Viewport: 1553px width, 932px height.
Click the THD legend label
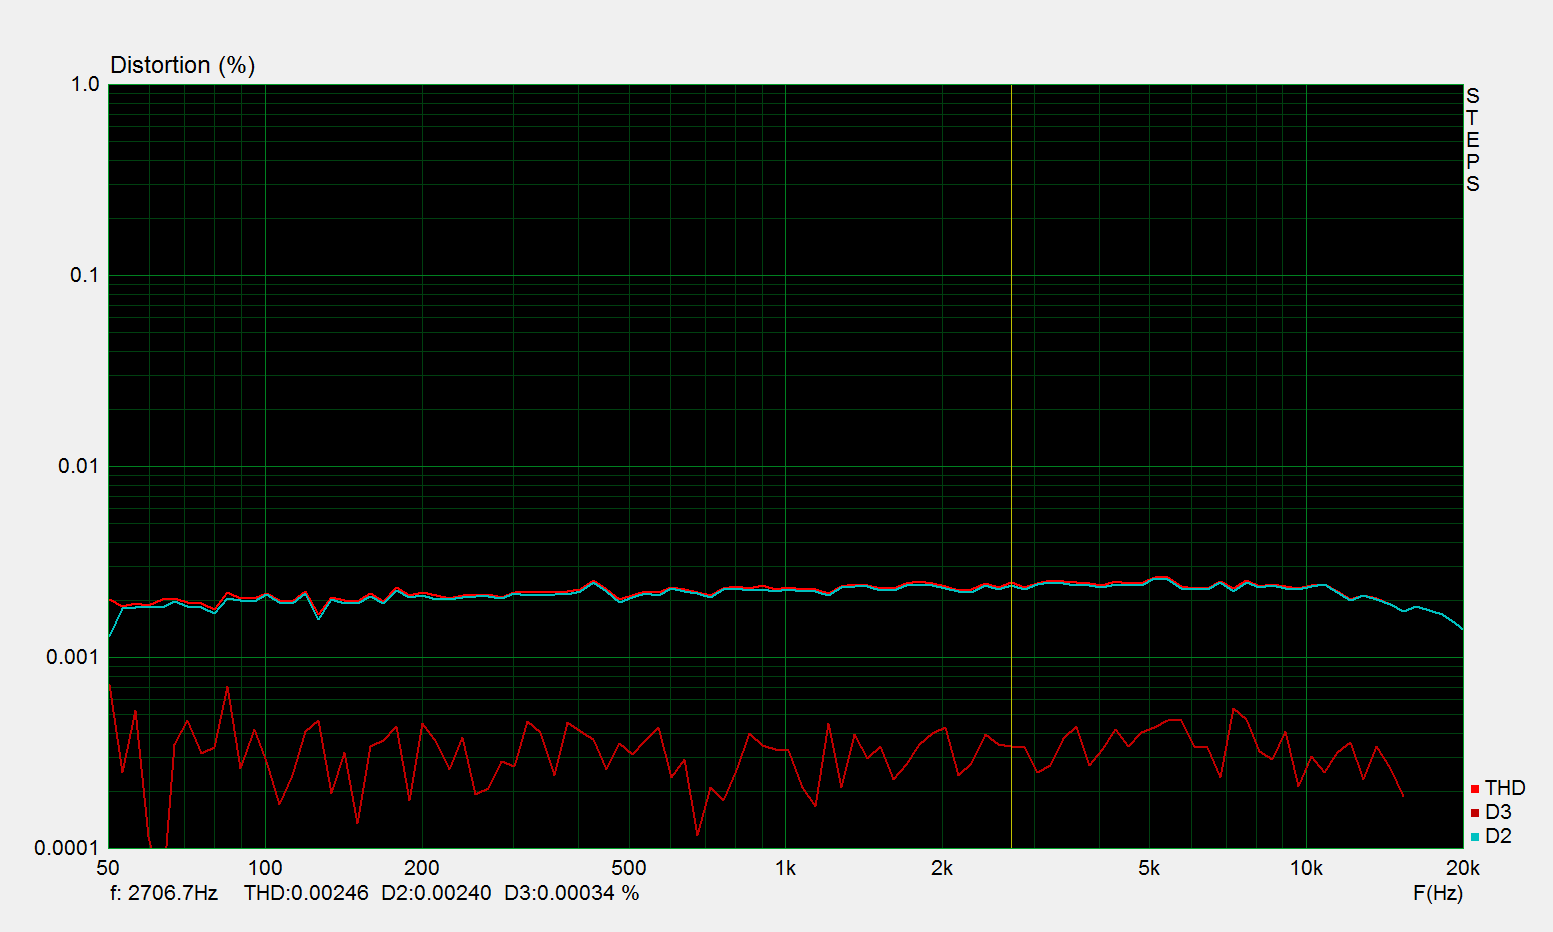(x=1505, y=788)
